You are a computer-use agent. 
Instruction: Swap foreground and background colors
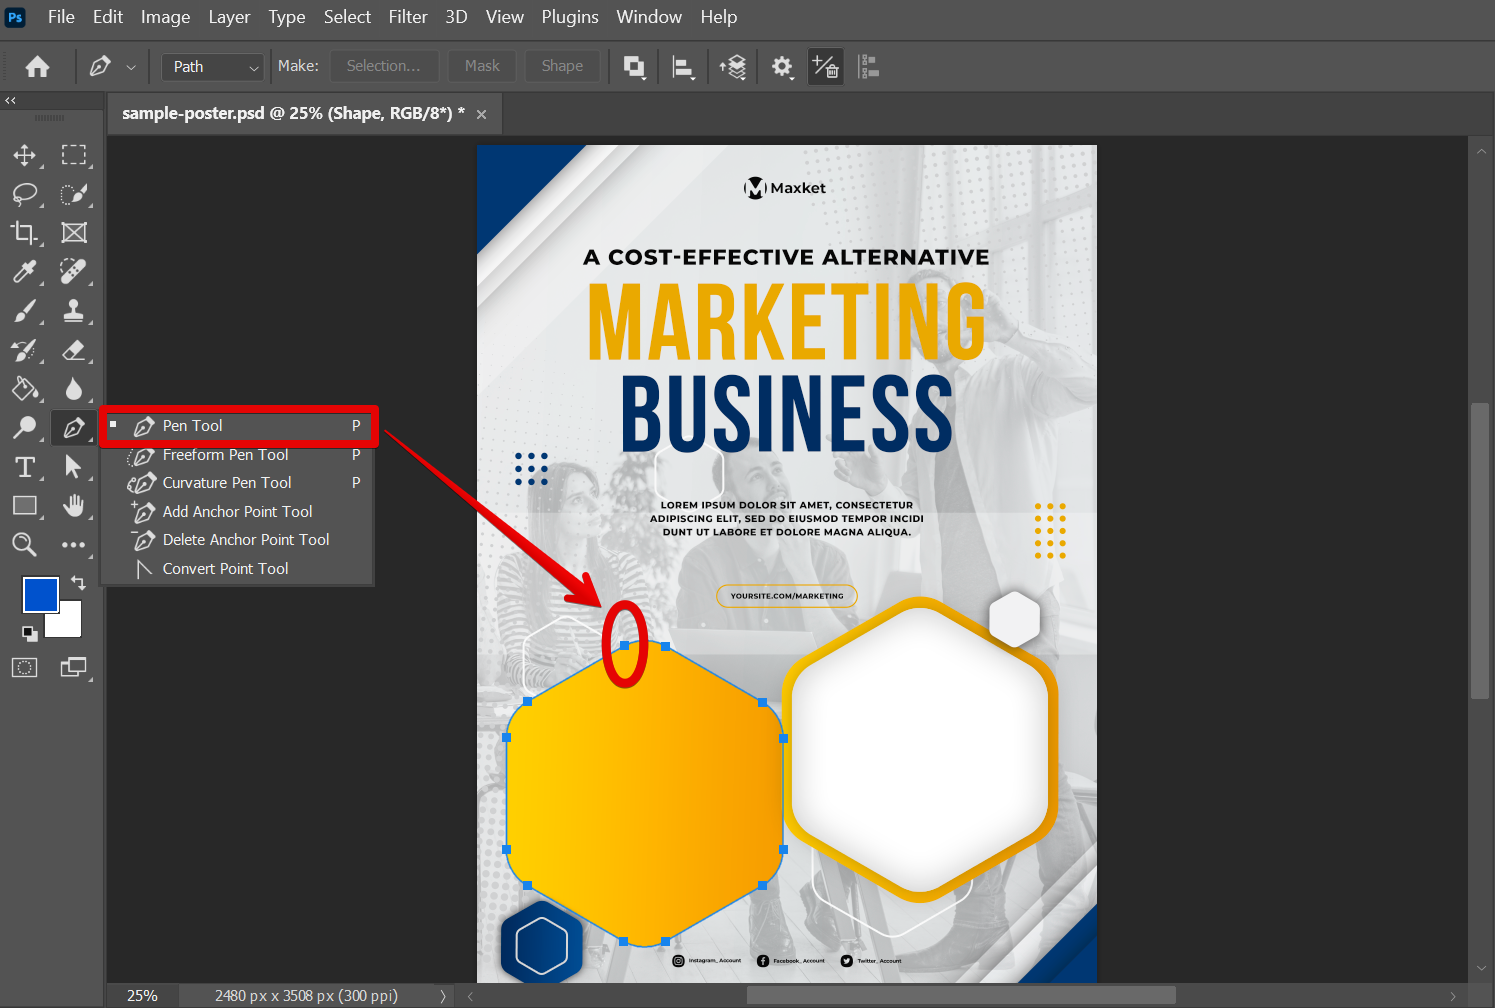tap(78, 582)
